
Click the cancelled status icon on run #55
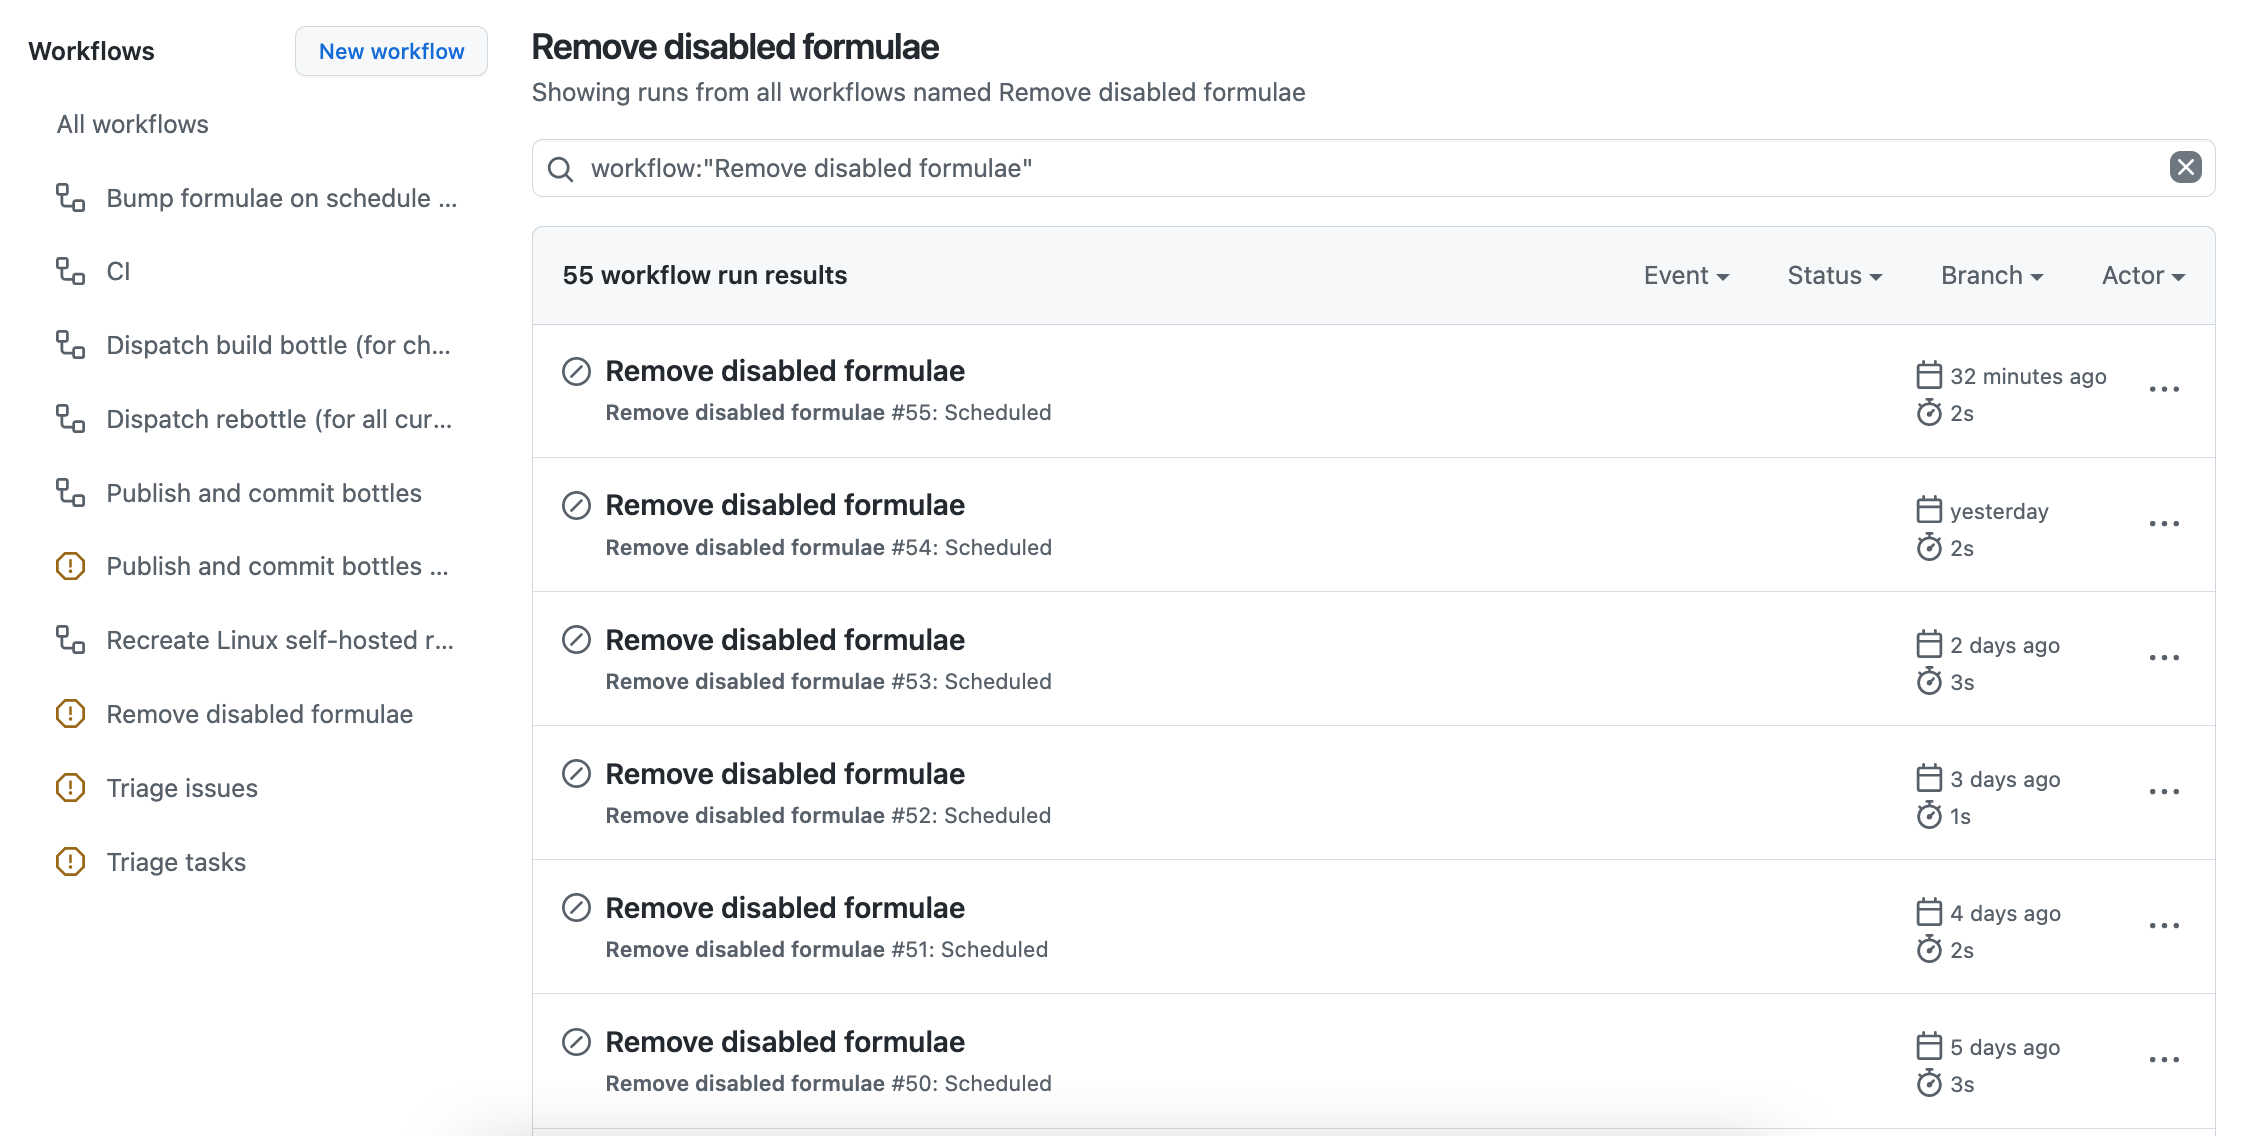point(576,371)
